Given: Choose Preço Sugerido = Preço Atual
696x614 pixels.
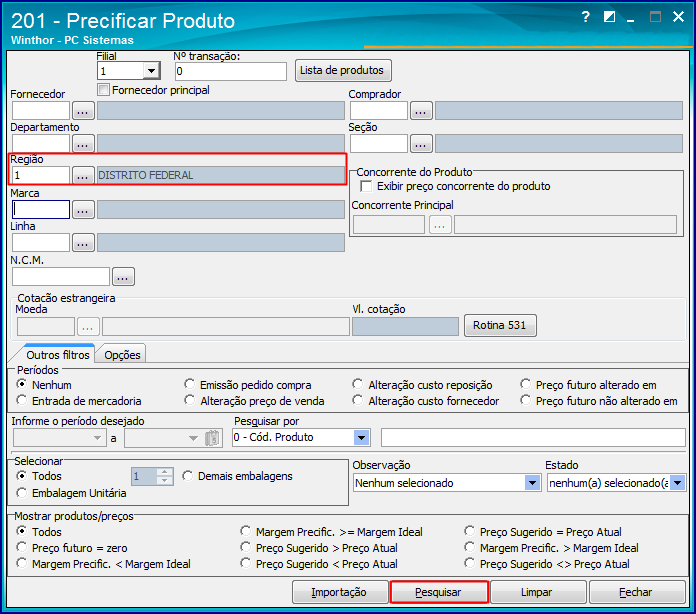Looking at the screenshot, I should tap(470, 531).
